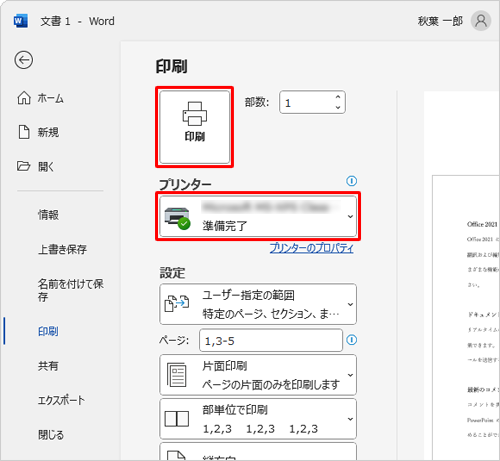
Task: Open the 情報 page
Action: (48, 215)
